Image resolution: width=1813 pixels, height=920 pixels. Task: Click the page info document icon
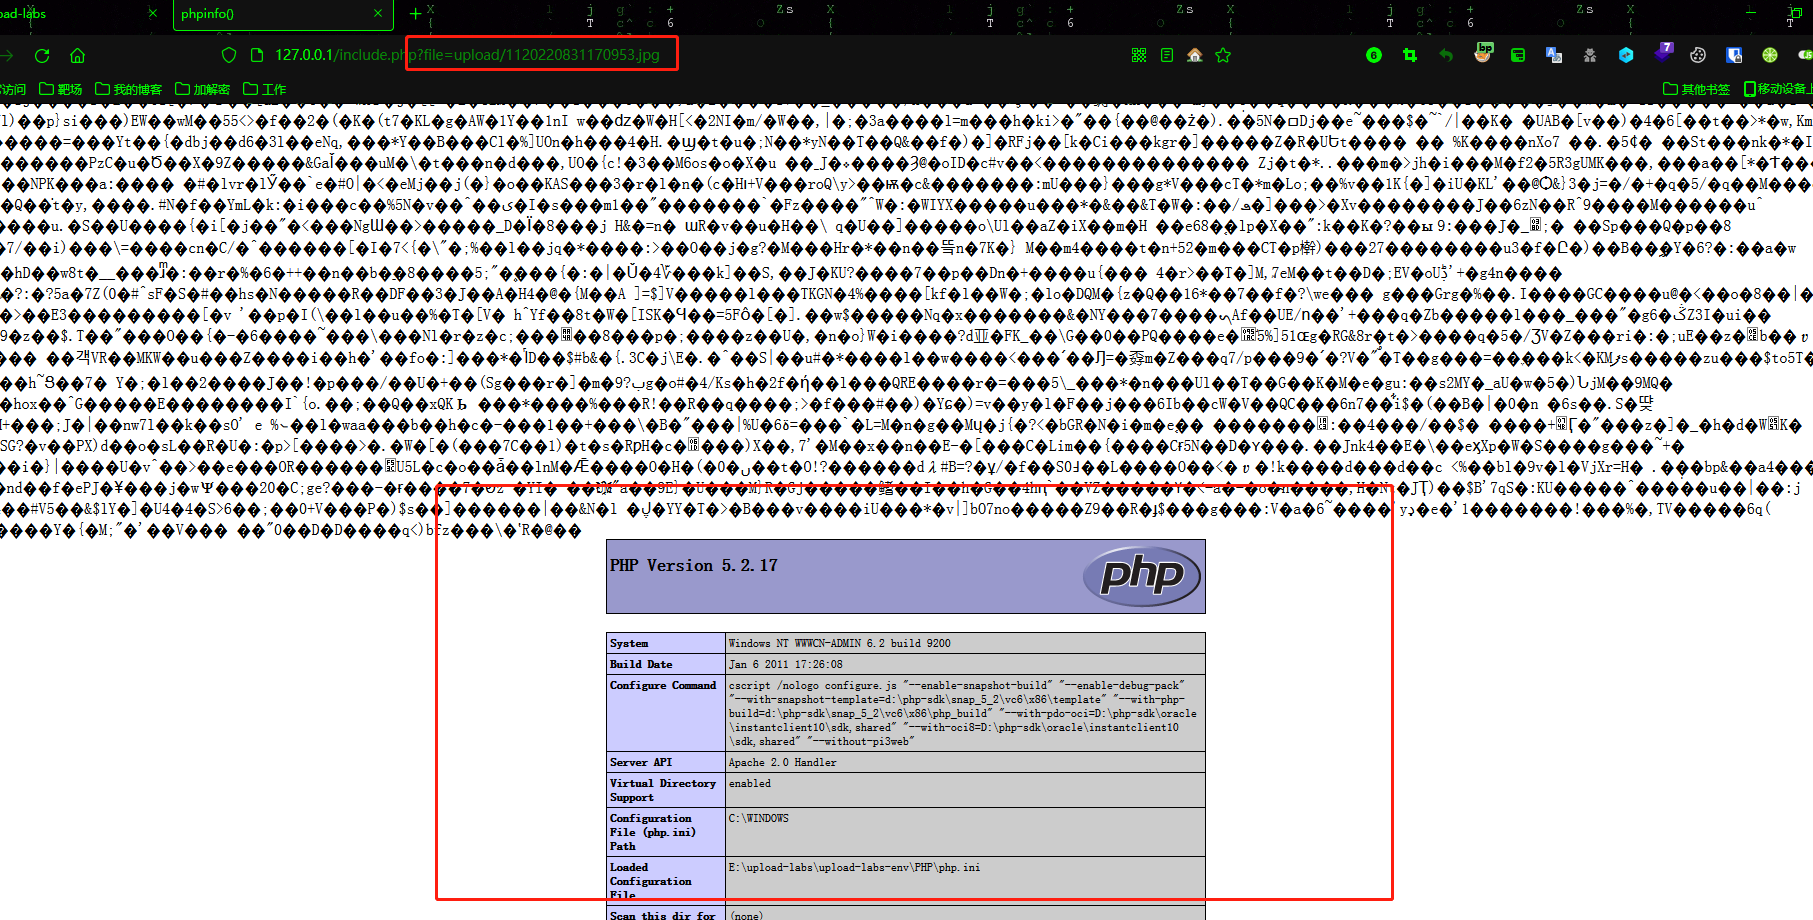point(257,55)
